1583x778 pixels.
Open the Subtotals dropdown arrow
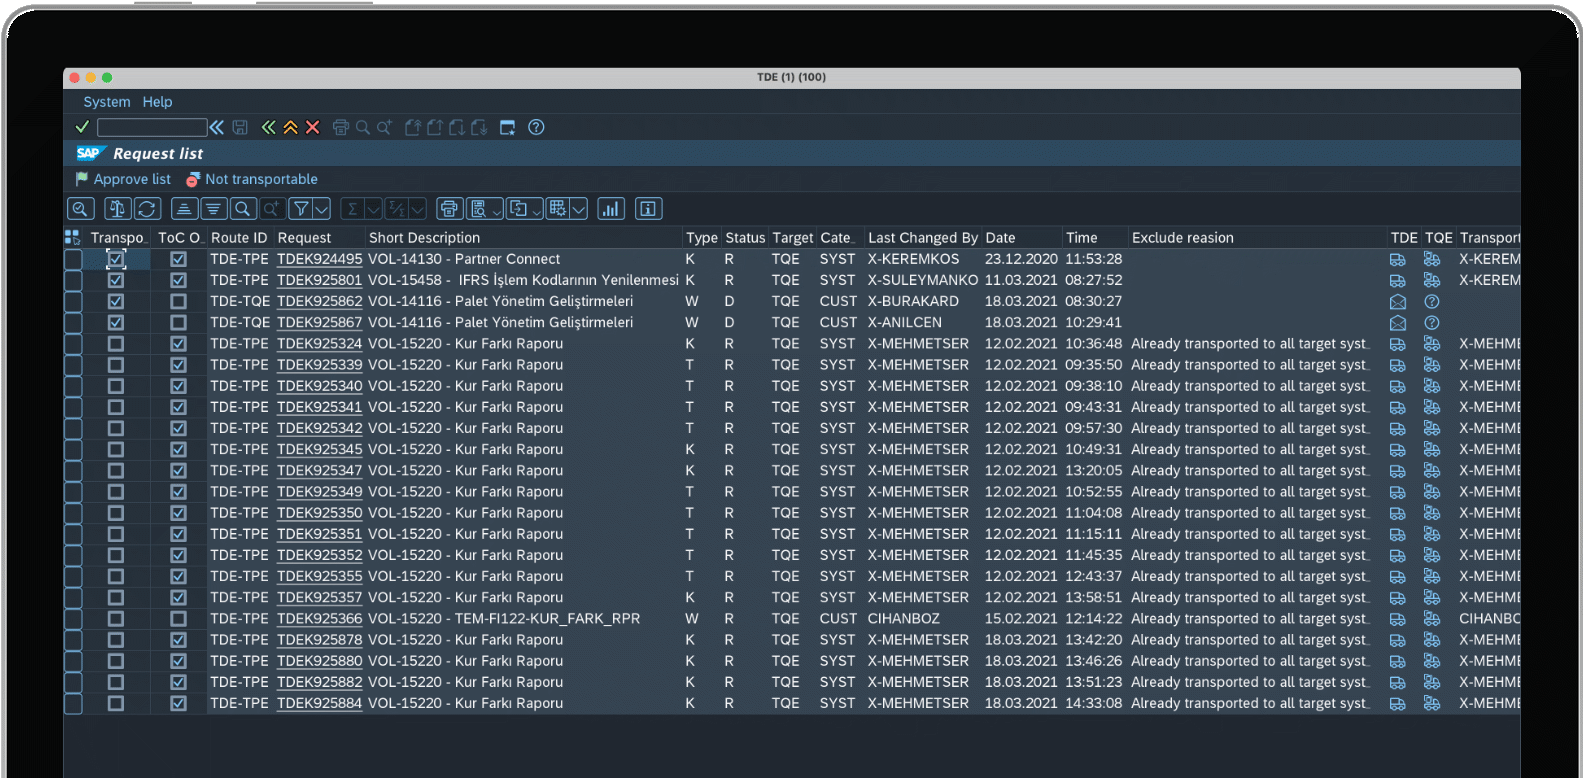click(418, 208)
